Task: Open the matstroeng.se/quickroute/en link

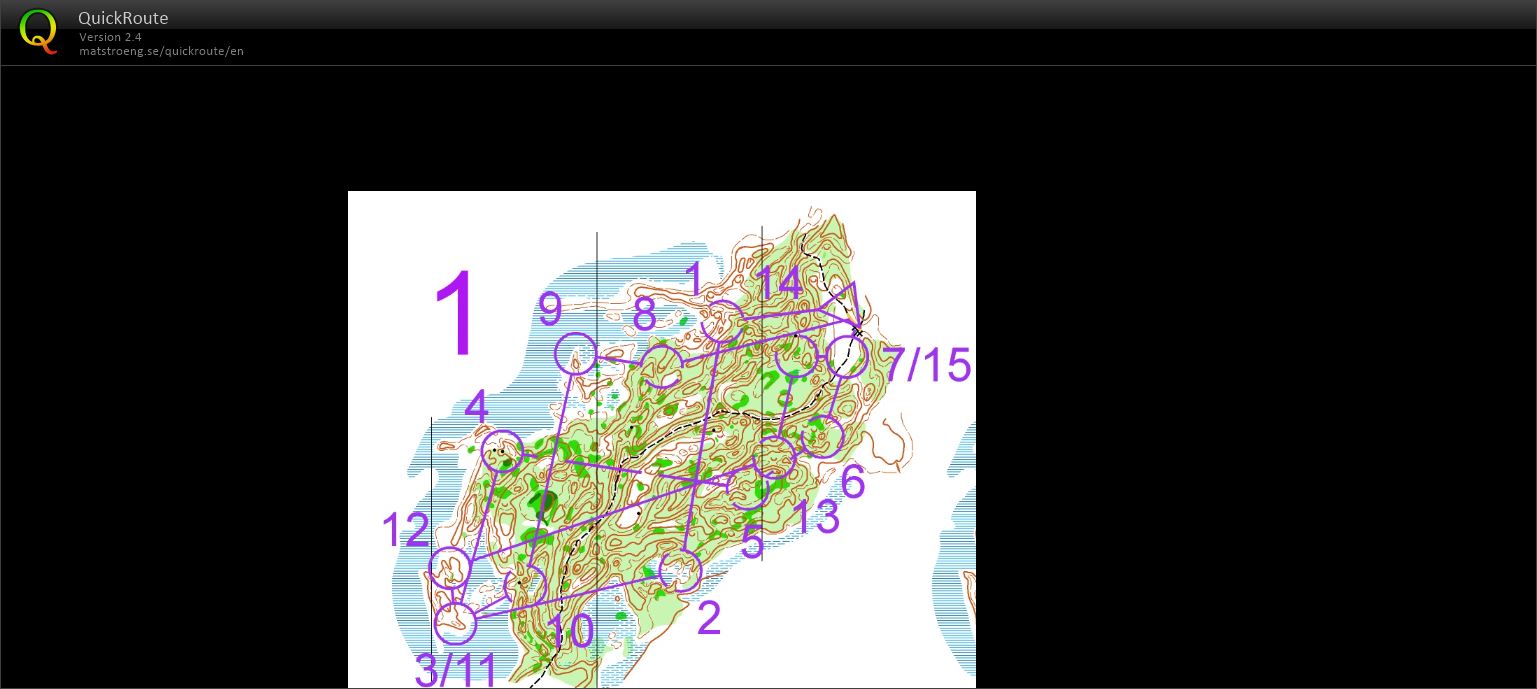Action: [161, 51]
